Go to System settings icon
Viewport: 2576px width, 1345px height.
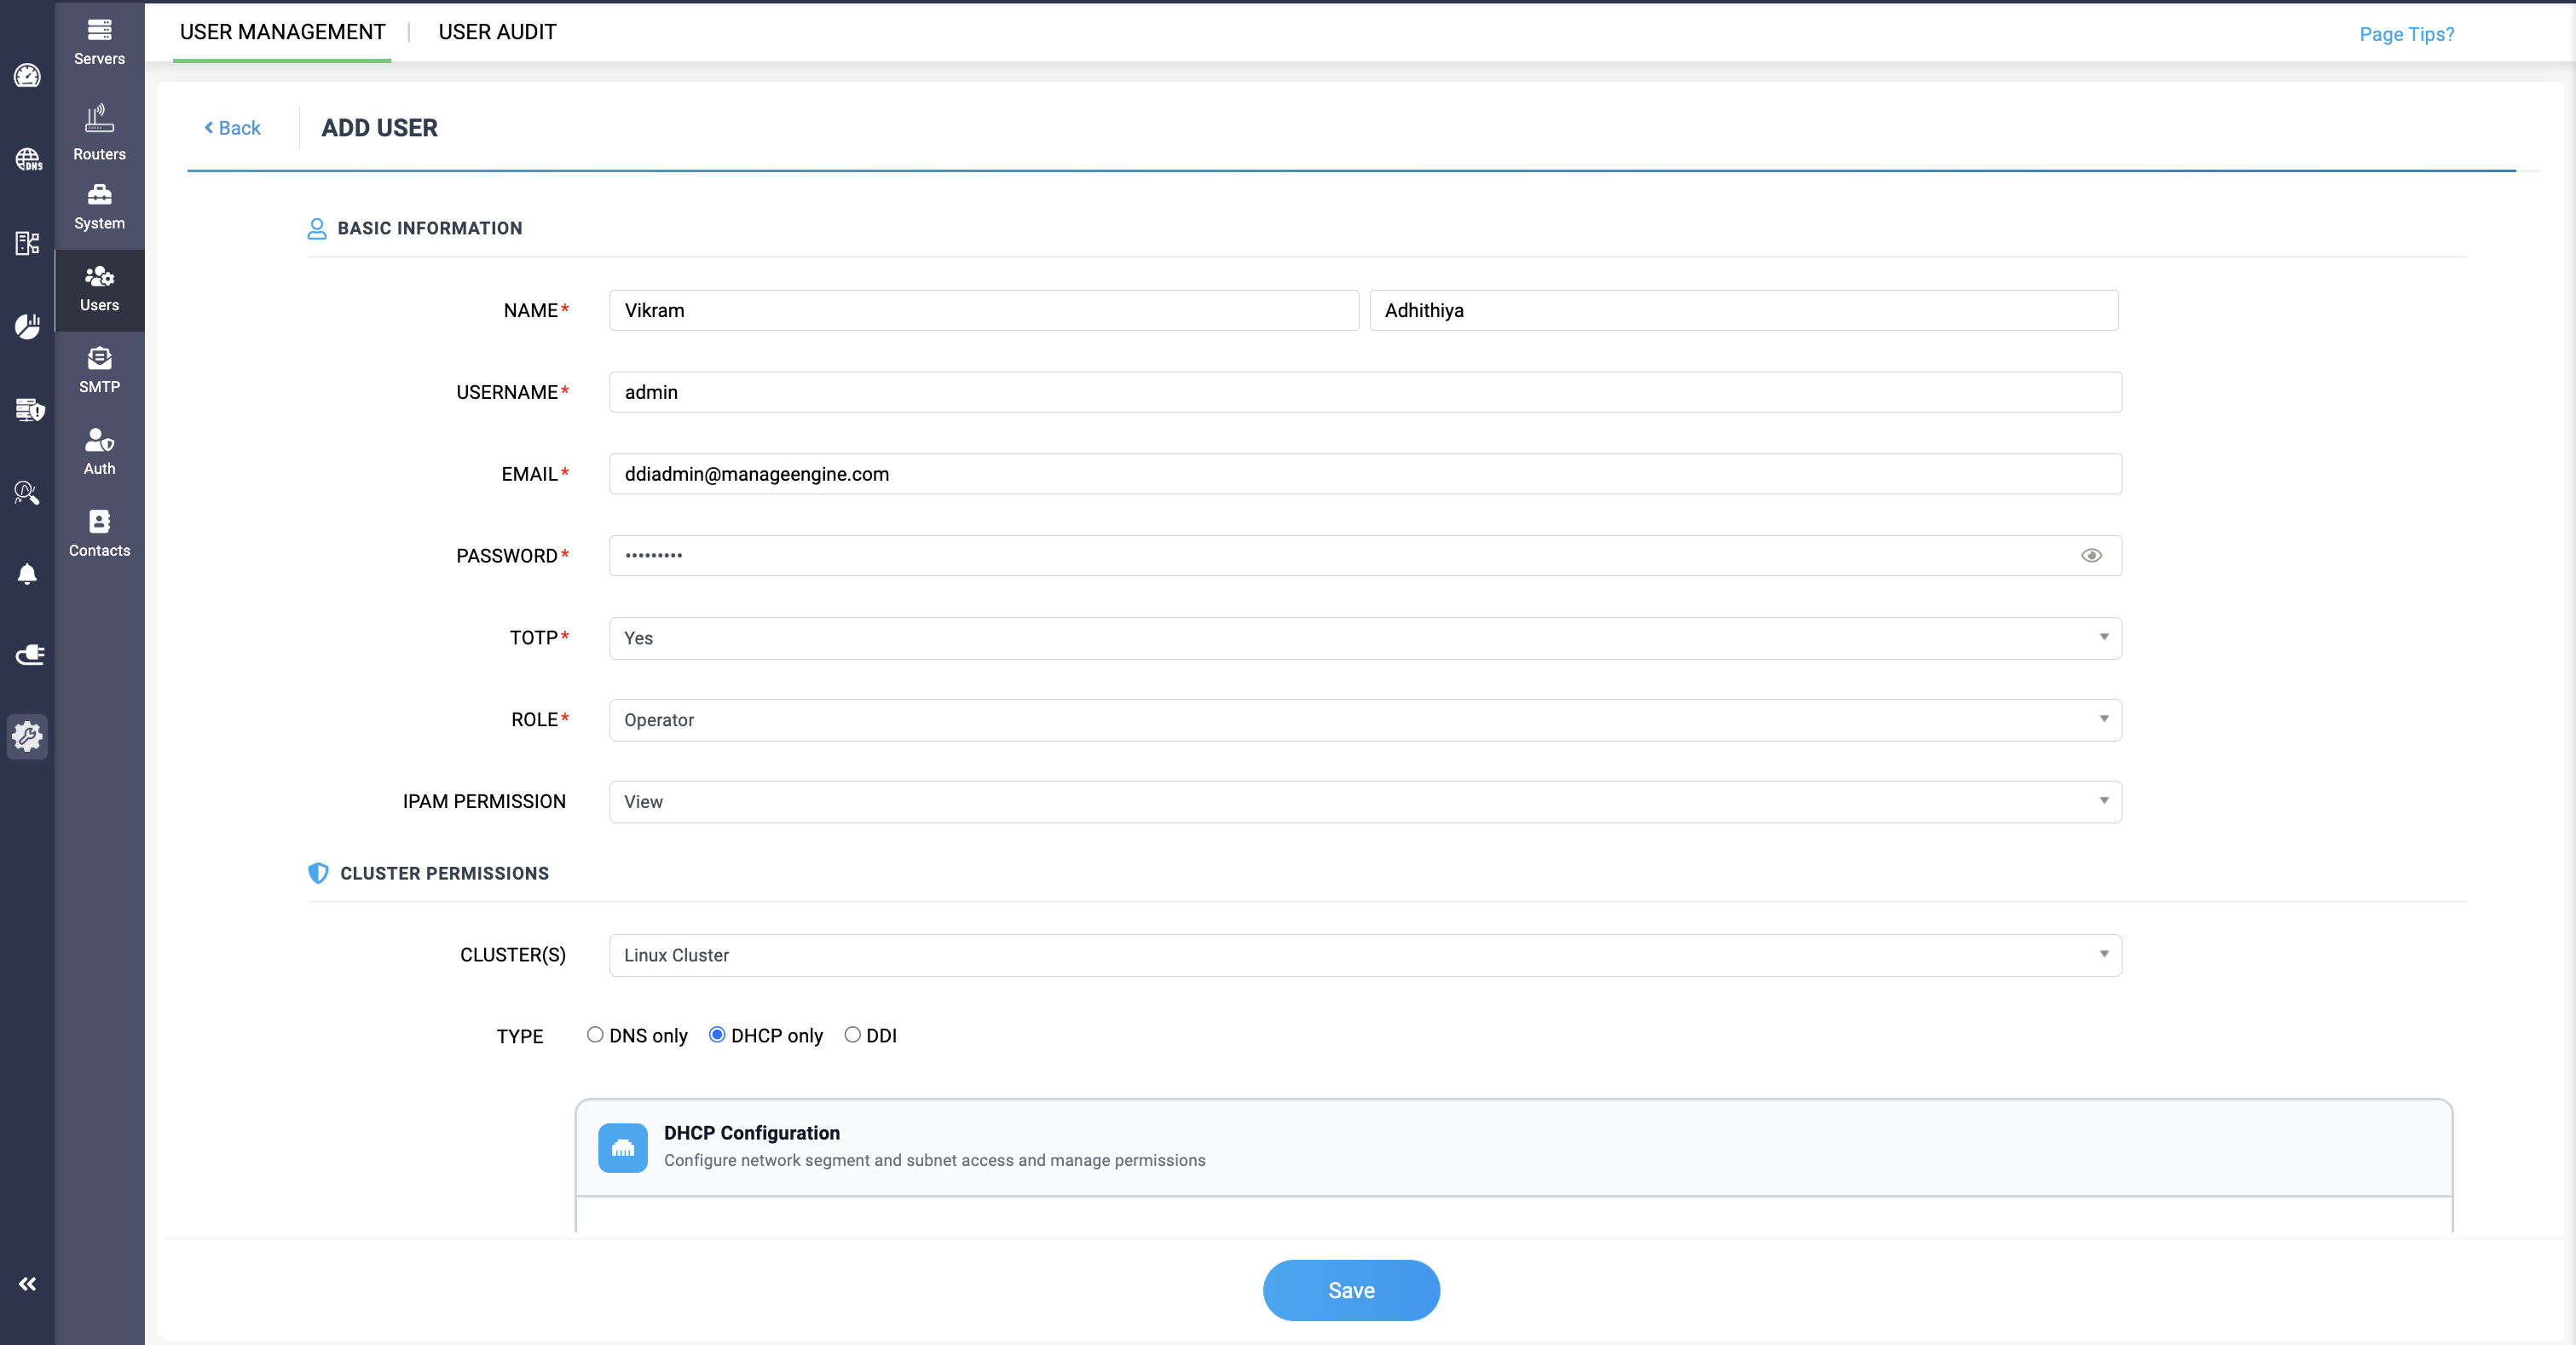pyautogui.click(x=99, y=206)
